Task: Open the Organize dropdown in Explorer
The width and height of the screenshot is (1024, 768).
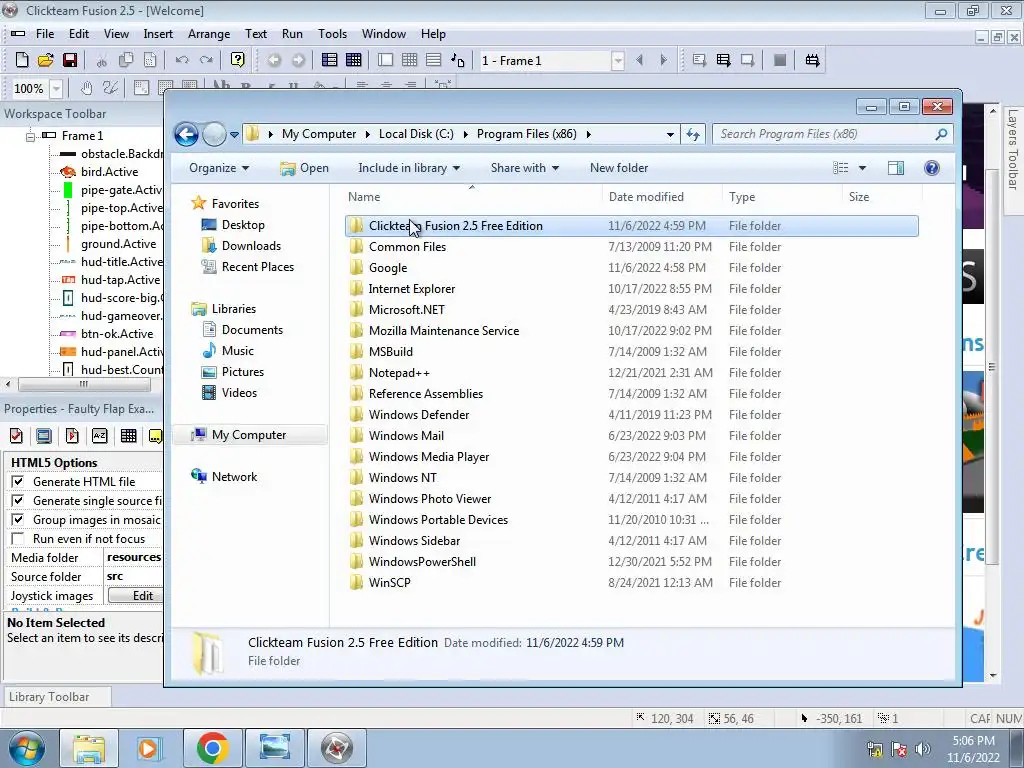Action: pos(219,168)
